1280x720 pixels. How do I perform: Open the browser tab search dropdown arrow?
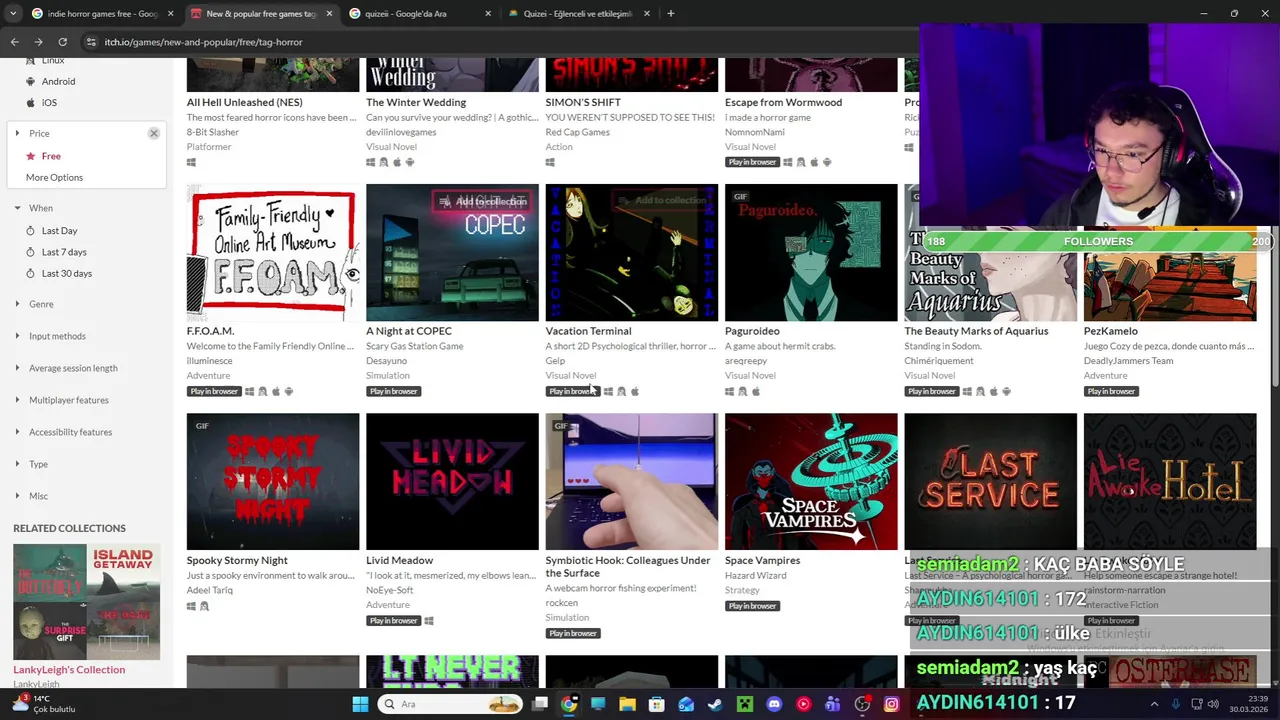(13, 14)
